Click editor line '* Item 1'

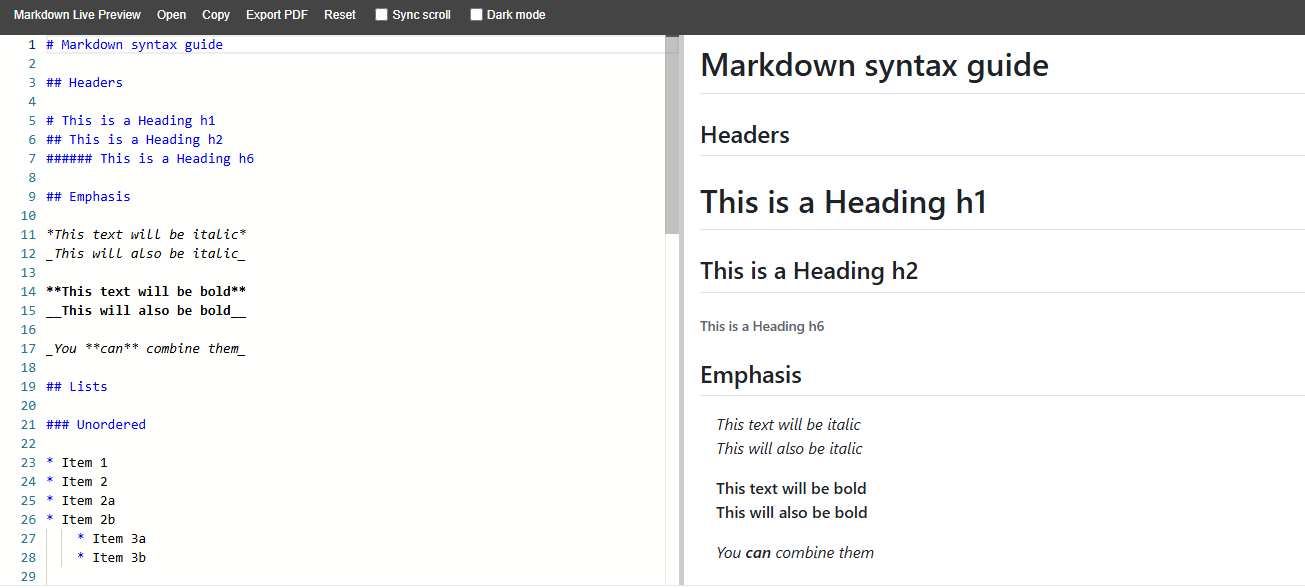pyautogui.click(x=77, y=463)
